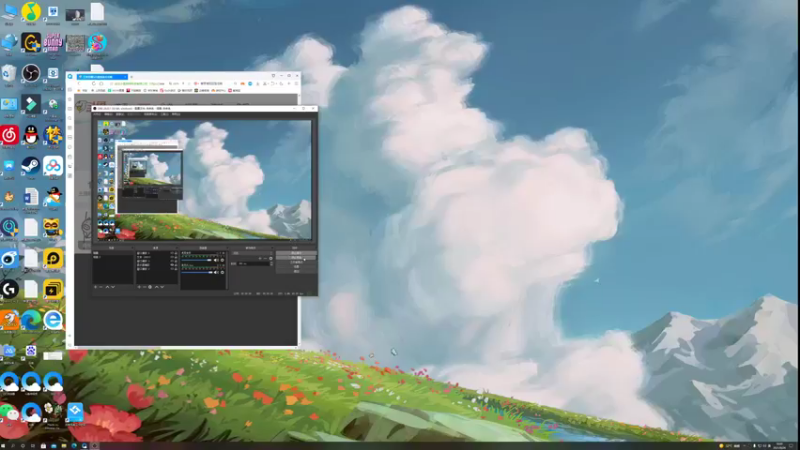800x450 pixels.
Task: Open the Recycle Bin on the desktop
Action: (x=9, y=73)
